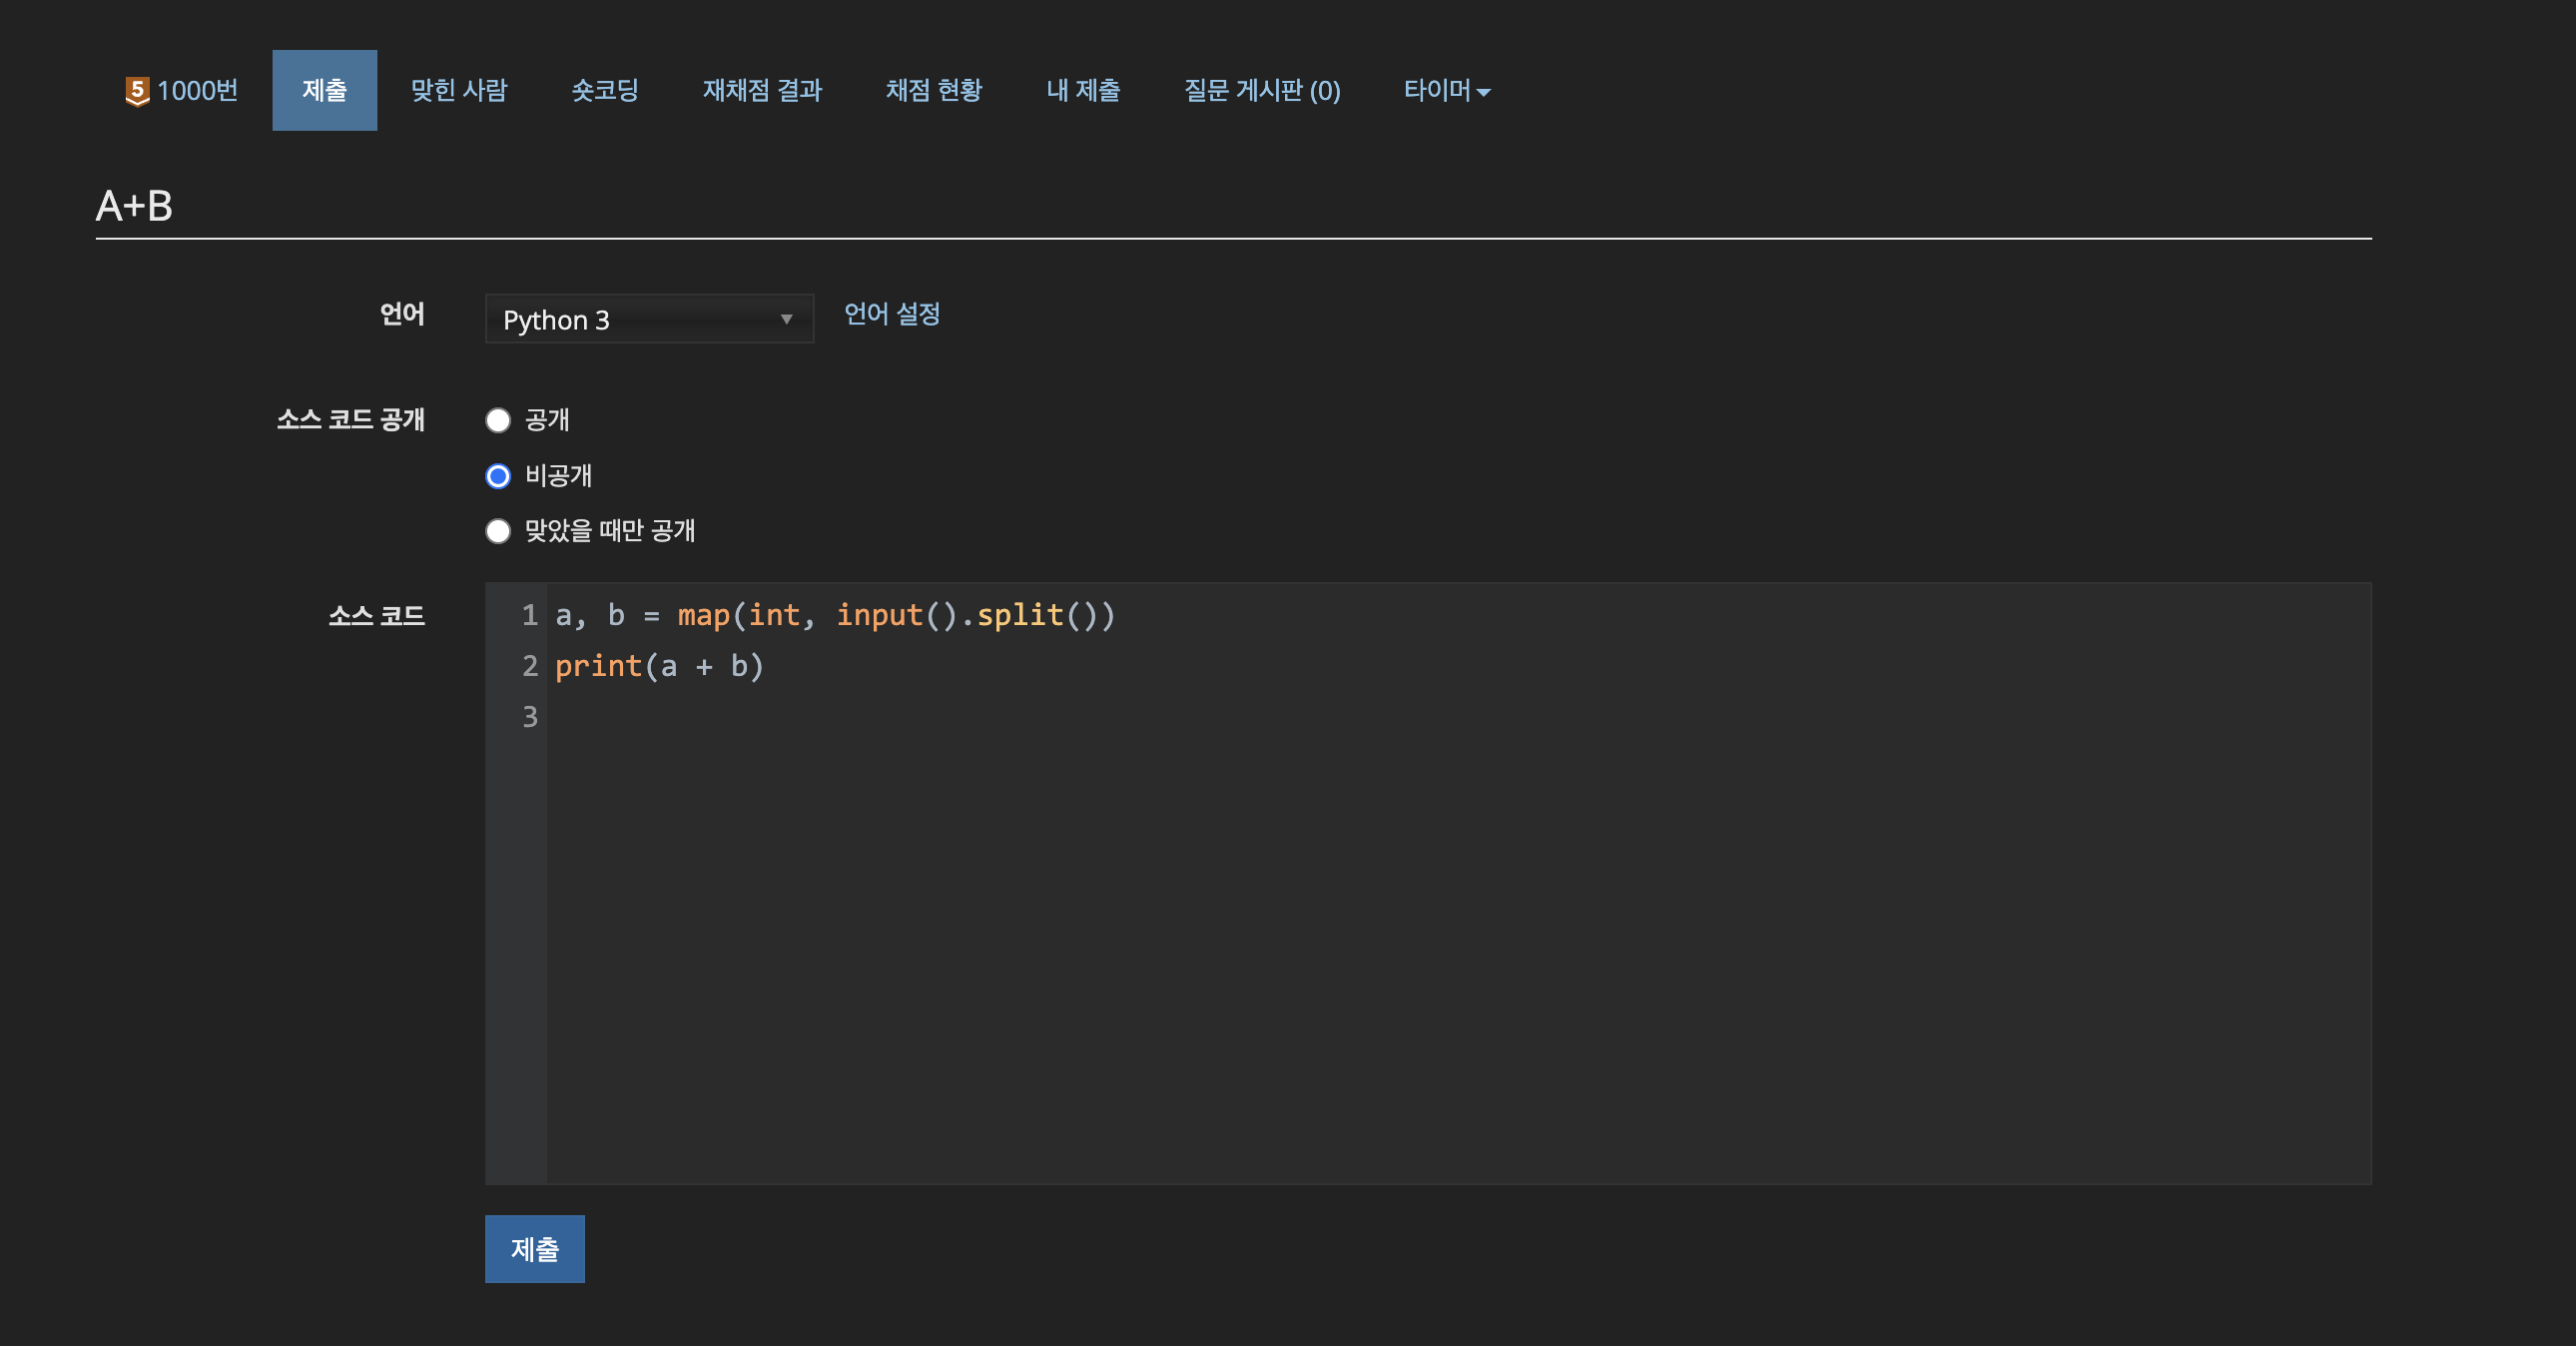Screen dimensions: 2576x1346
Task: Select the 공개 radio option
Action: 498,420
